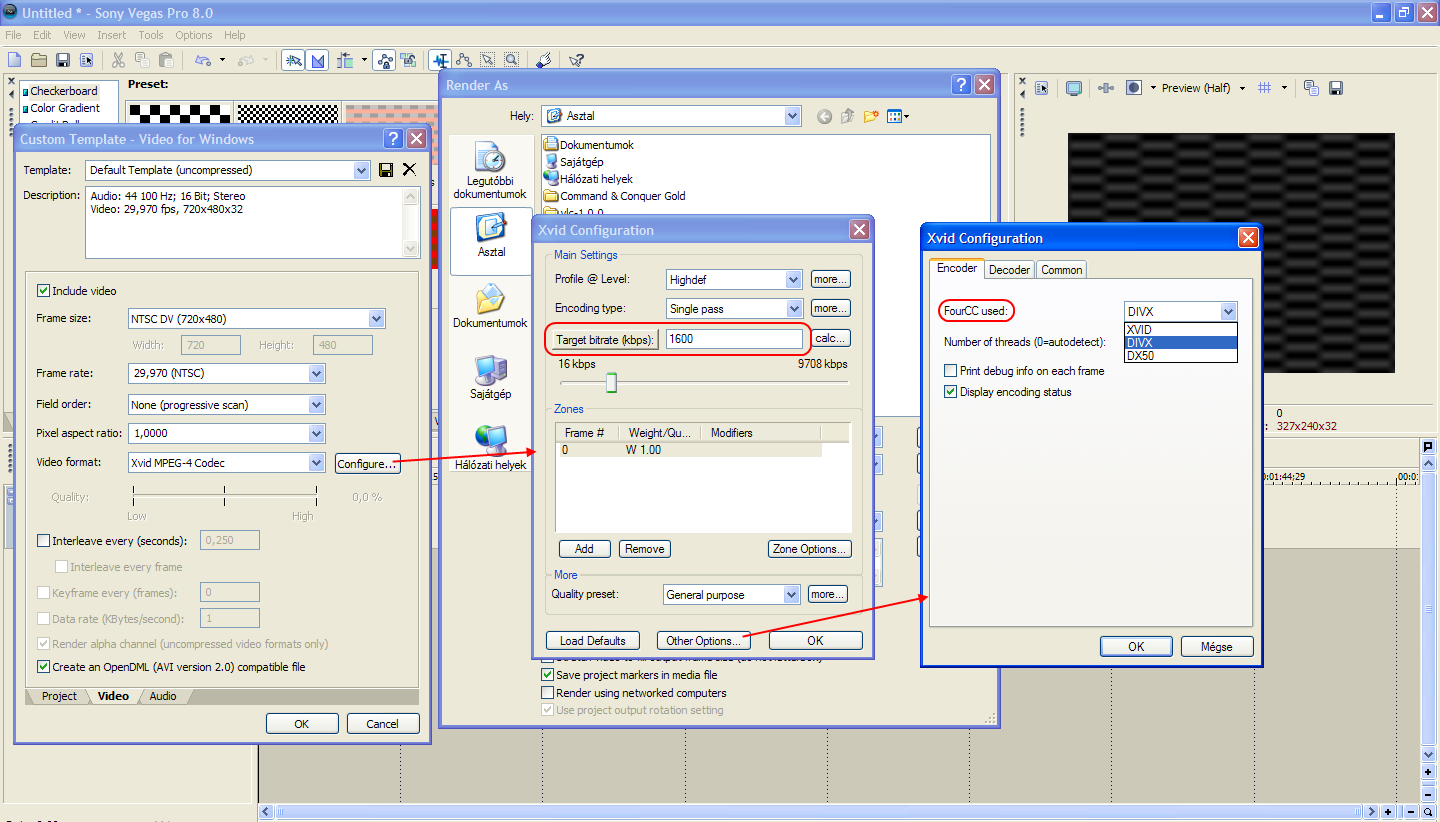
Task: Enable Render using networked computers
Action: (547, 693)
